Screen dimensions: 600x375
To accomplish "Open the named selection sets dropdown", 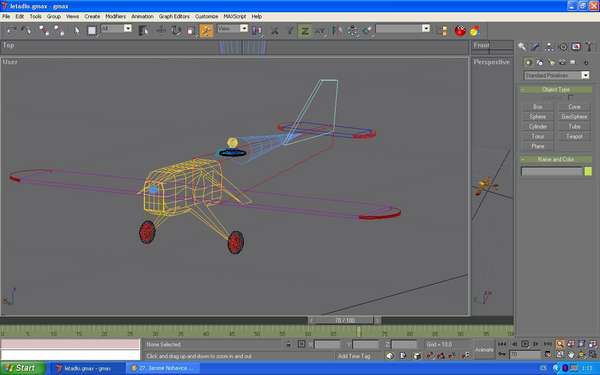I will [426, 28].
